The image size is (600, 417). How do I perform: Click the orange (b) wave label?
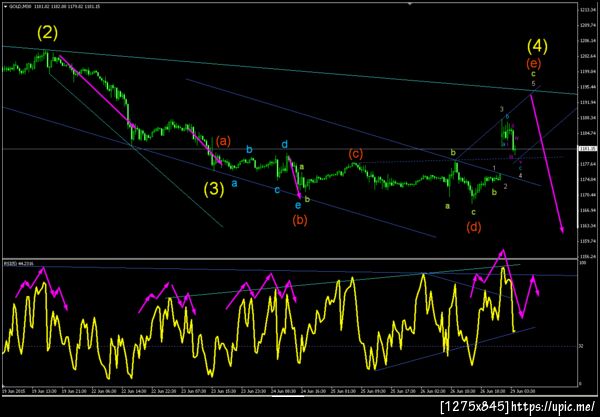coord(300,220)
